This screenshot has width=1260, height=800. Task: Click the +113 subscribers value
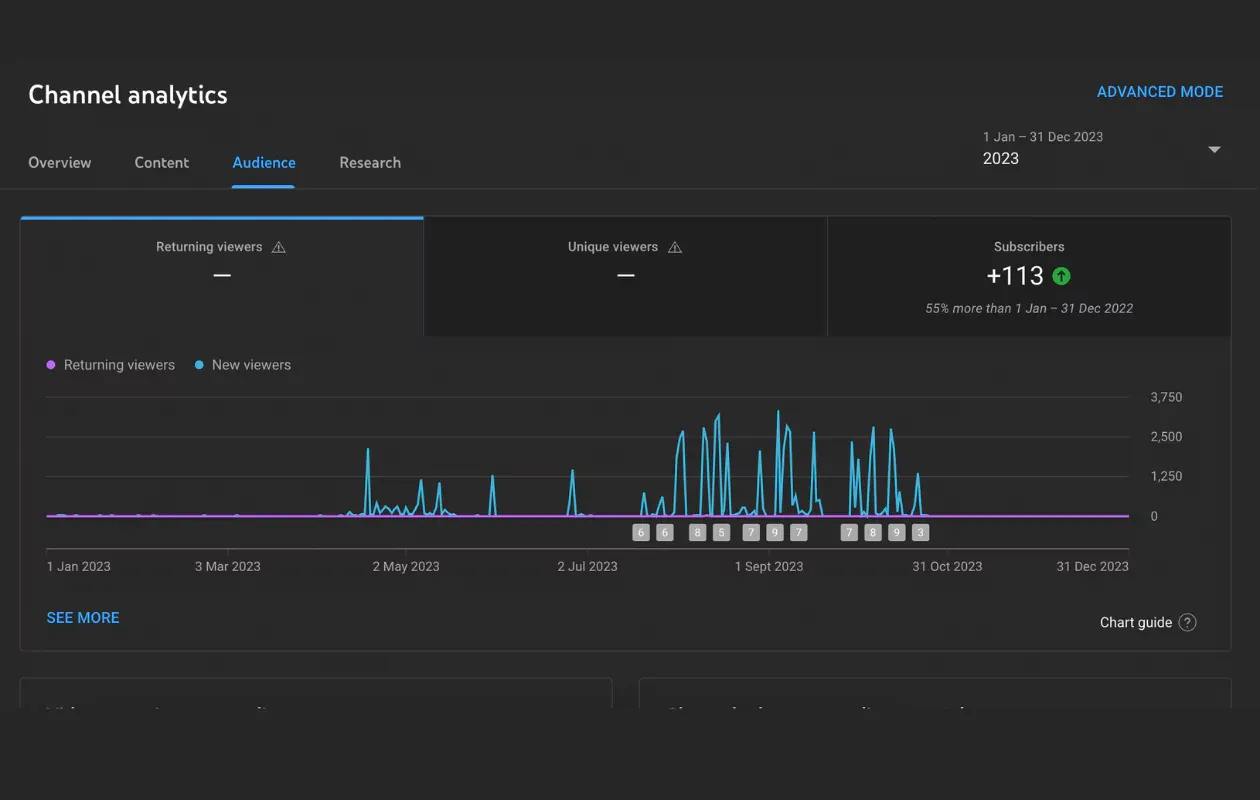(1015, 276)
